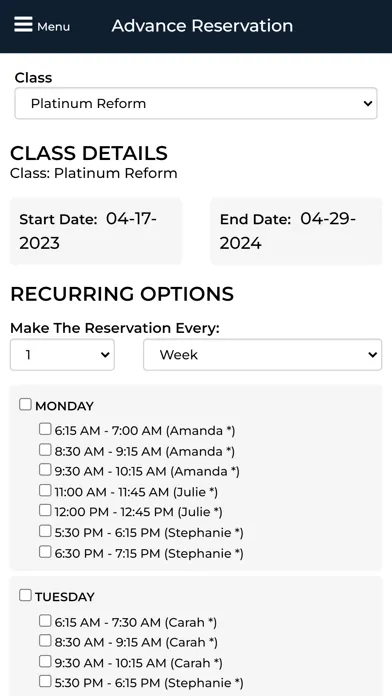Screen dimensions: 392x696
Task: Open the Week frequency dropdown
Action: tap(262, 355)
